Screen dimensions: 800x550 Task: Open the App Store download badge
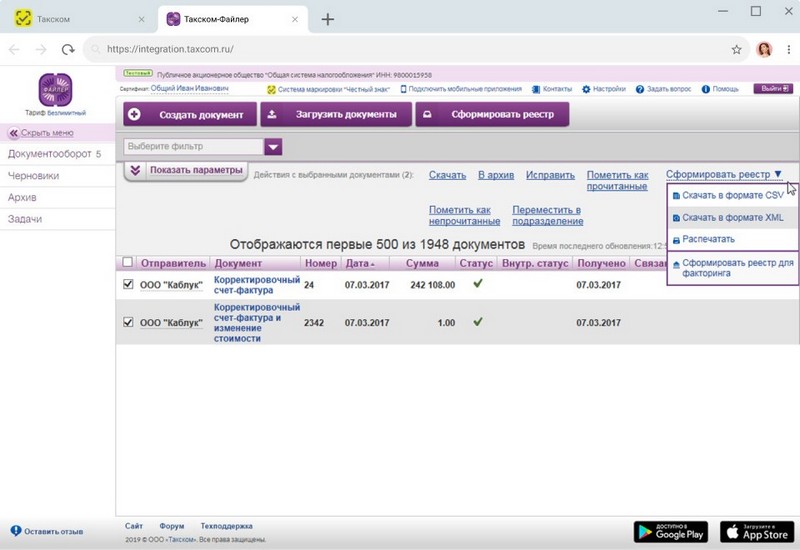click(x=757, y=532)
